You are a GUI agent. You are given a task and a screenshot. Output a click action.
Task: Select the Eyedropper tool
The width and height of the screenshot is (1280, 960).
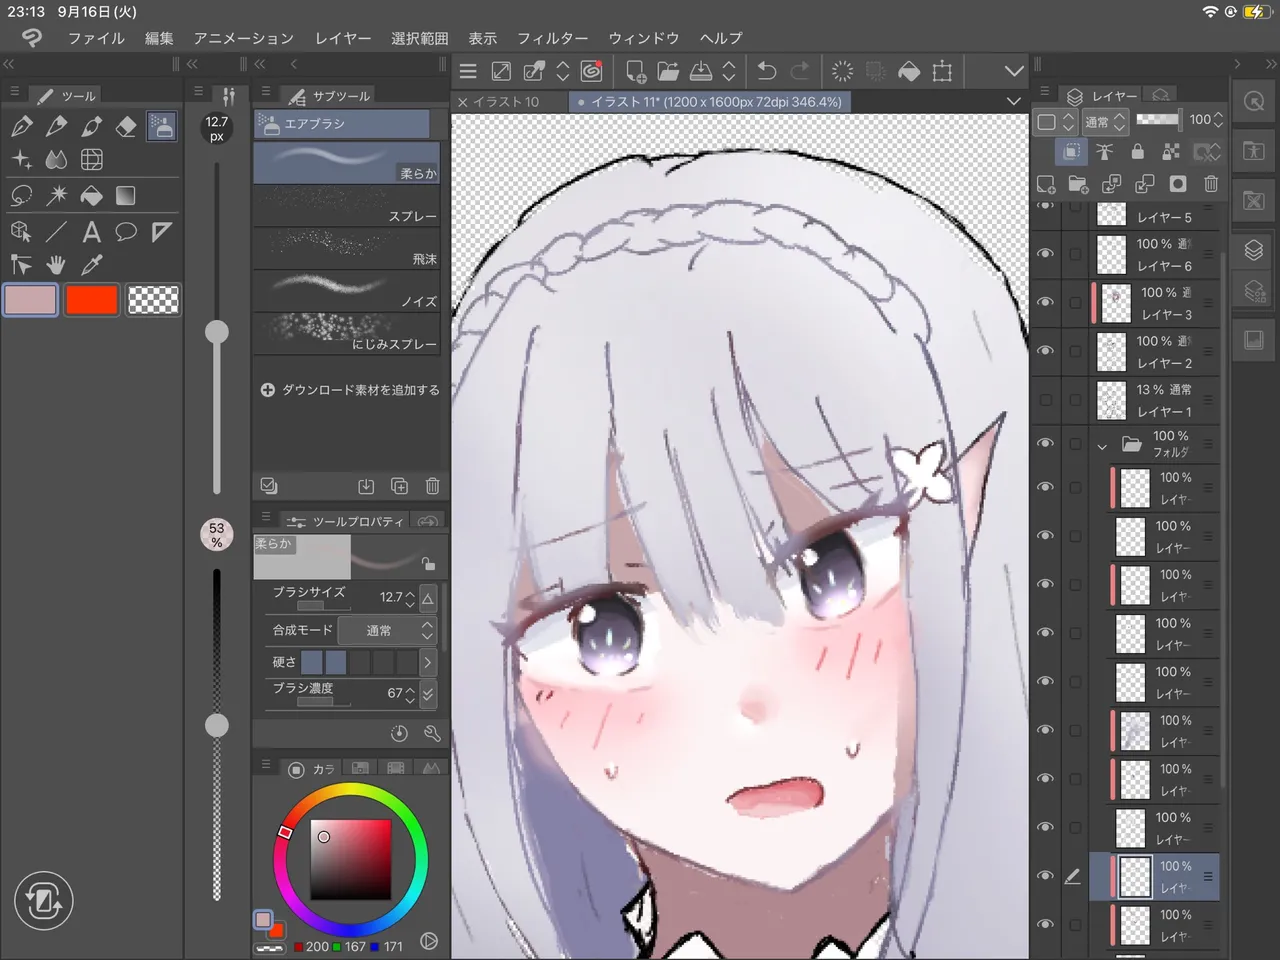(x=91, y=265)
